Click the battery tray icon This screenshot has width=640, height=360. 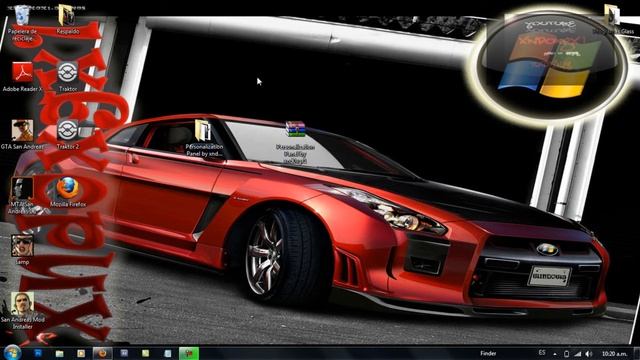coord(566,354)
